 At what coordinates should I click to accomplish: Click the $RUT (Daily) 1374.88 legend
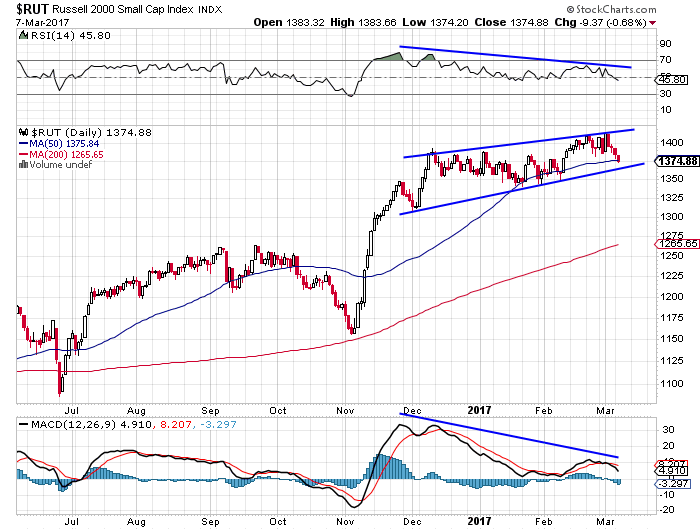pos(92,133)
